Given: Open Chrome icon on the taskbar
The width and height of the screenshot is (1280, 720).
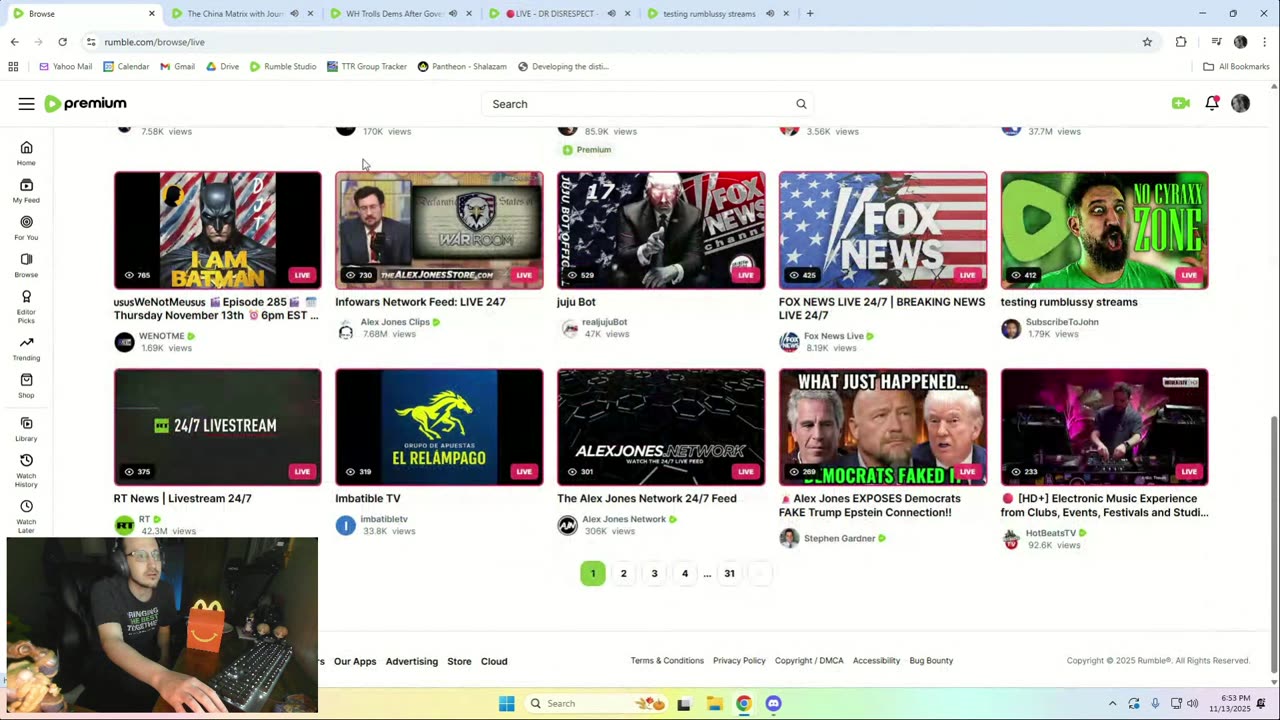Looking at the screenshot, I should click(x=743, y=703).
